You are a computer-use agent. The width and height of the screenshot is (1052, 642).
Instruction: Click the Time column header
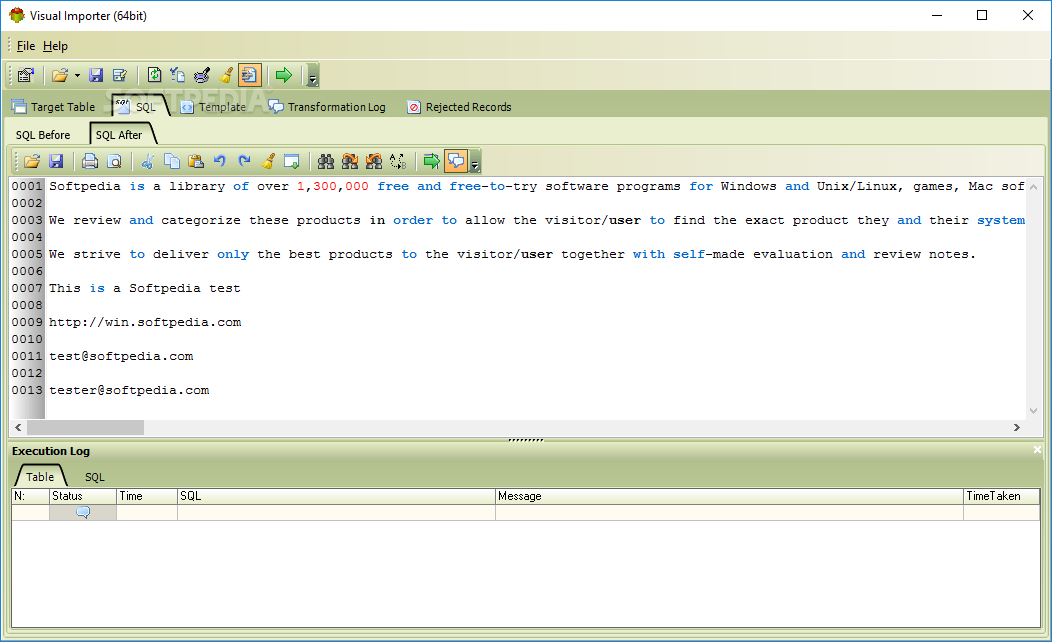pos(147,496)
